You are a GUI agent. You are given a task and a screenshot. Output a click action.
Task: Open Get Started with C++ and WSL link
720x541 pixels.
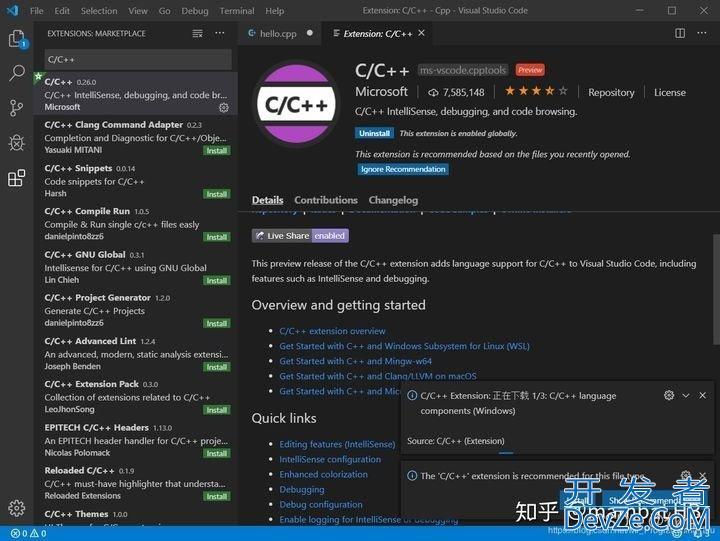click(404, 346)
